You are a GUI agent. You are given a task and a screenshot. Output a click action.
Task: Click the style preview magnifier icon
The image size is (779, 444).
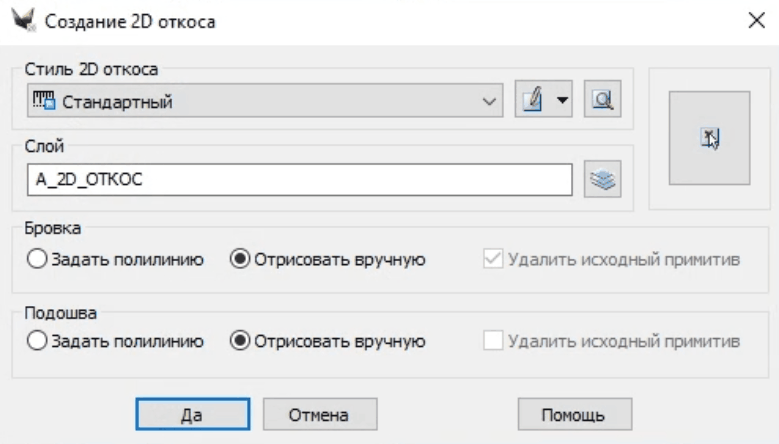pyautogui.click(x=602, y=100)
